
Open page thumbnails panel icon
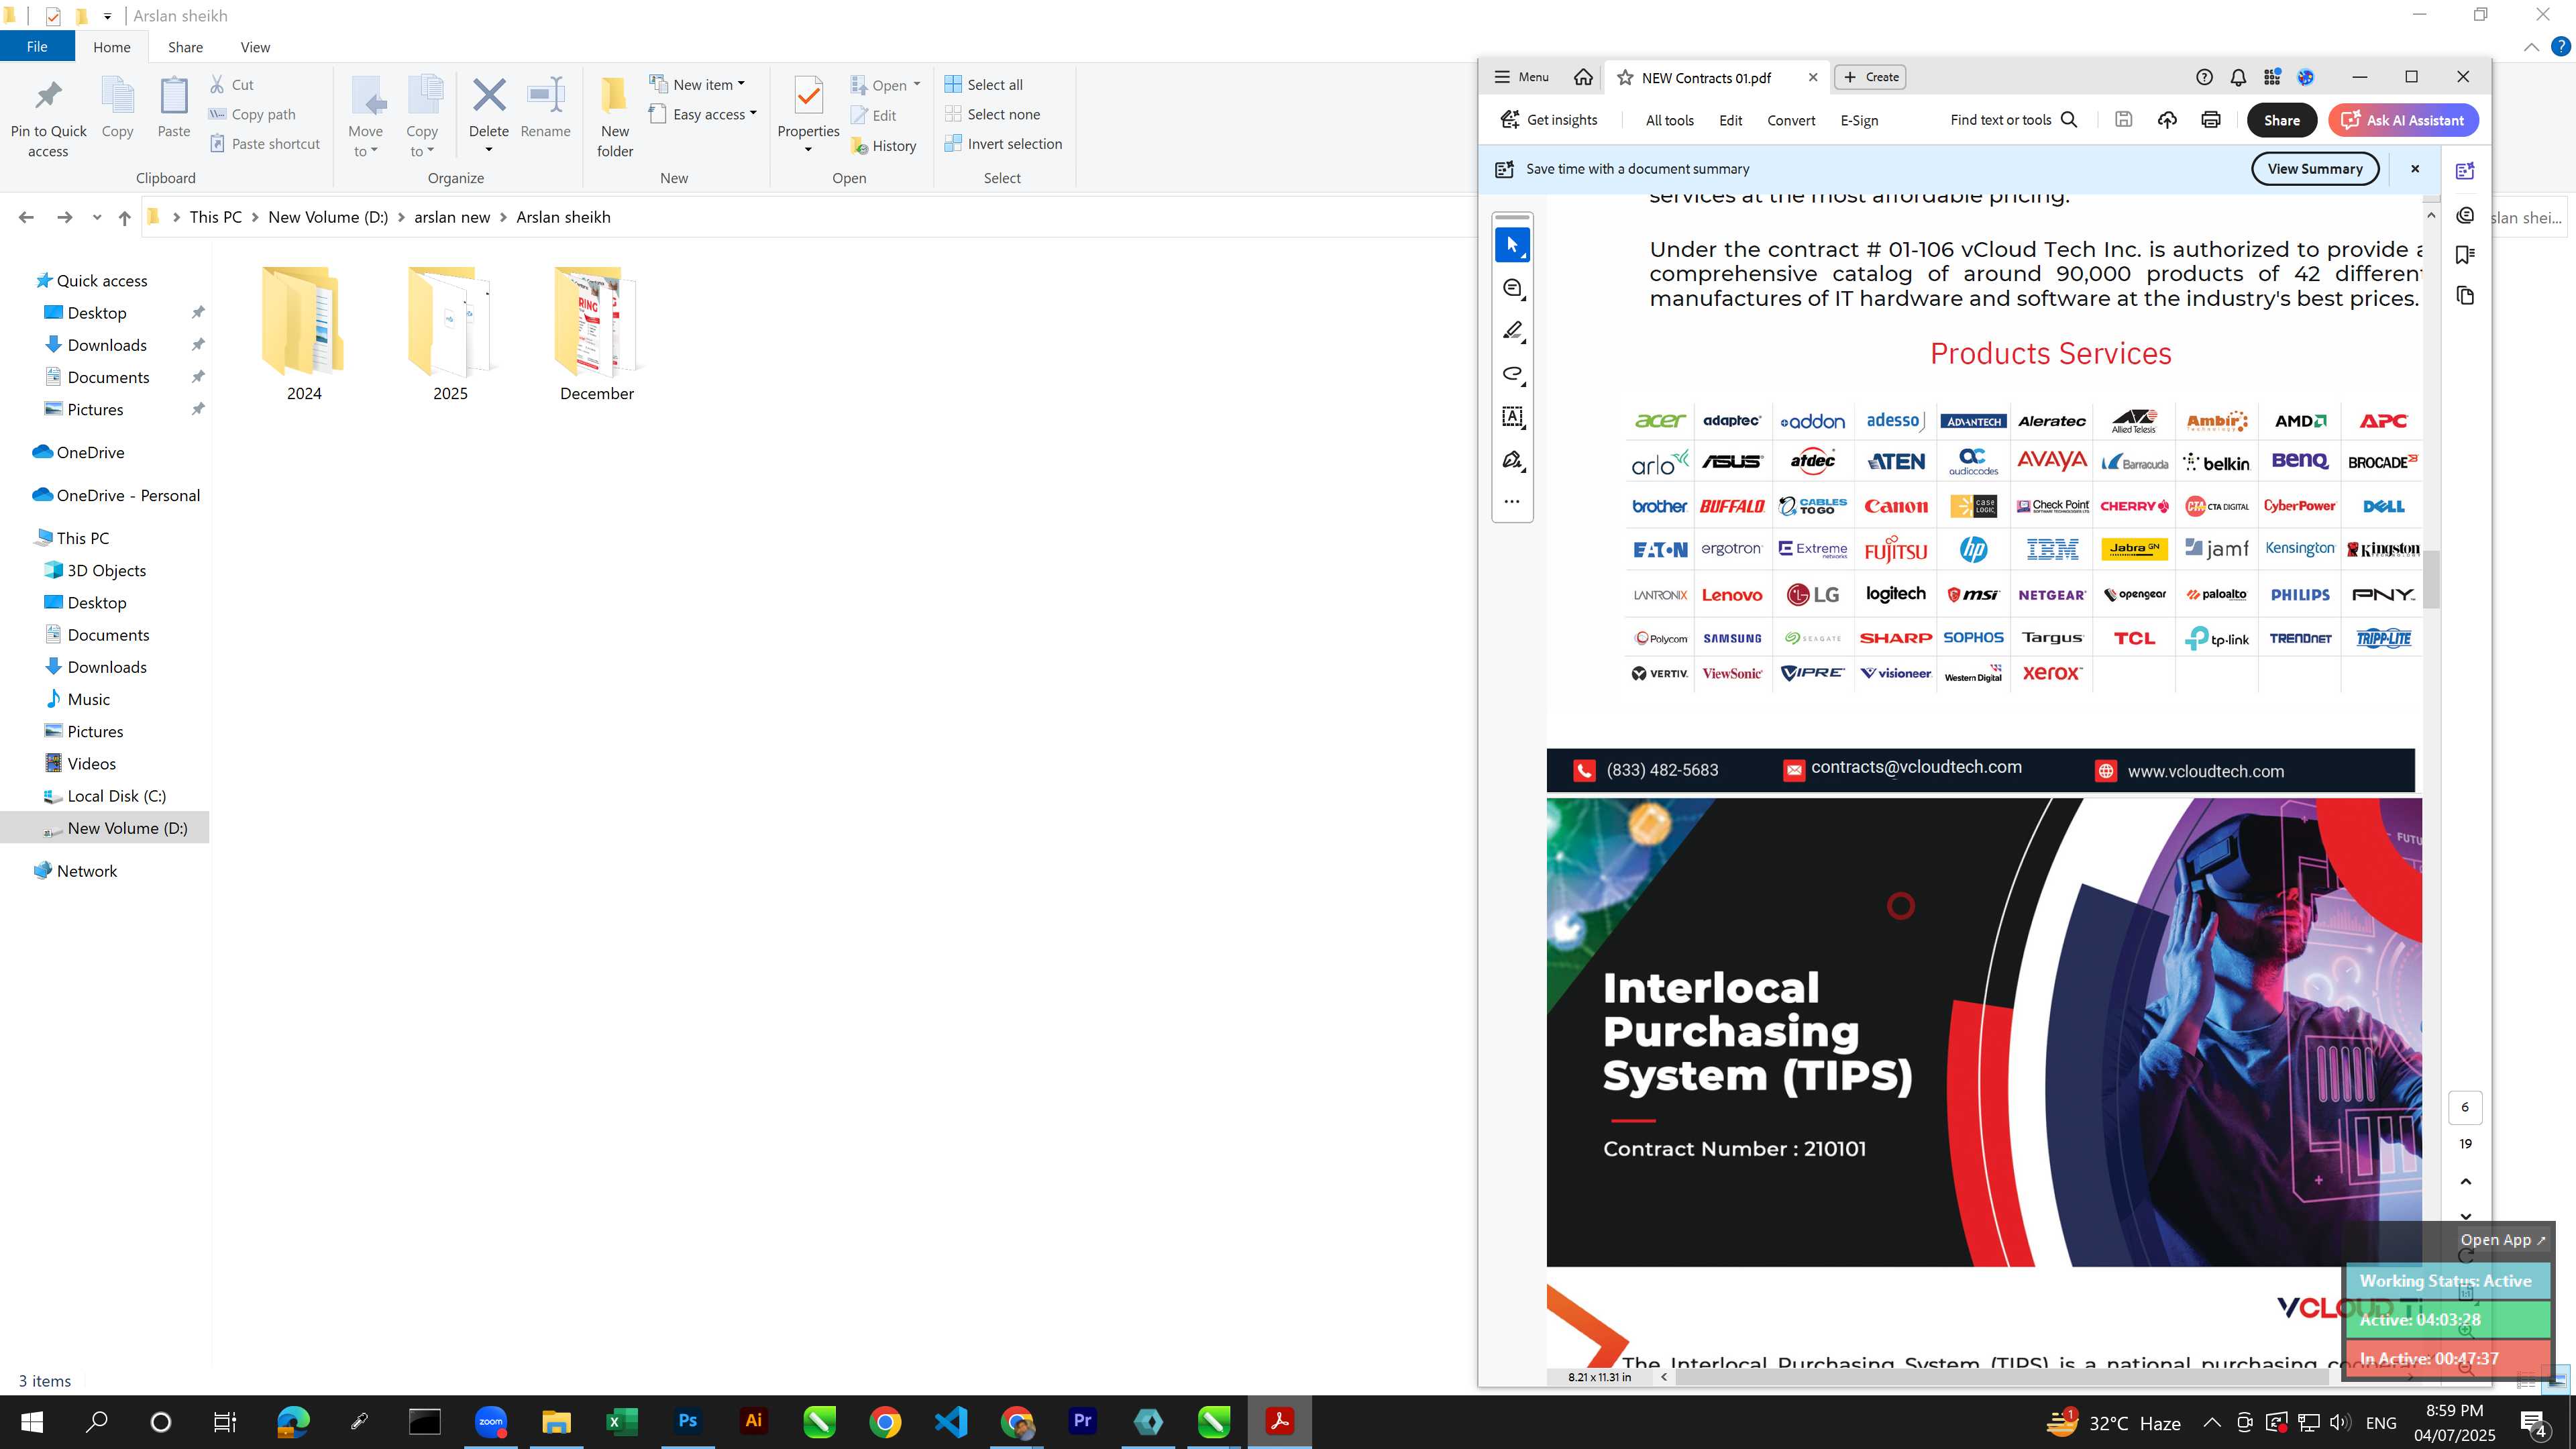coord(2465,295)
